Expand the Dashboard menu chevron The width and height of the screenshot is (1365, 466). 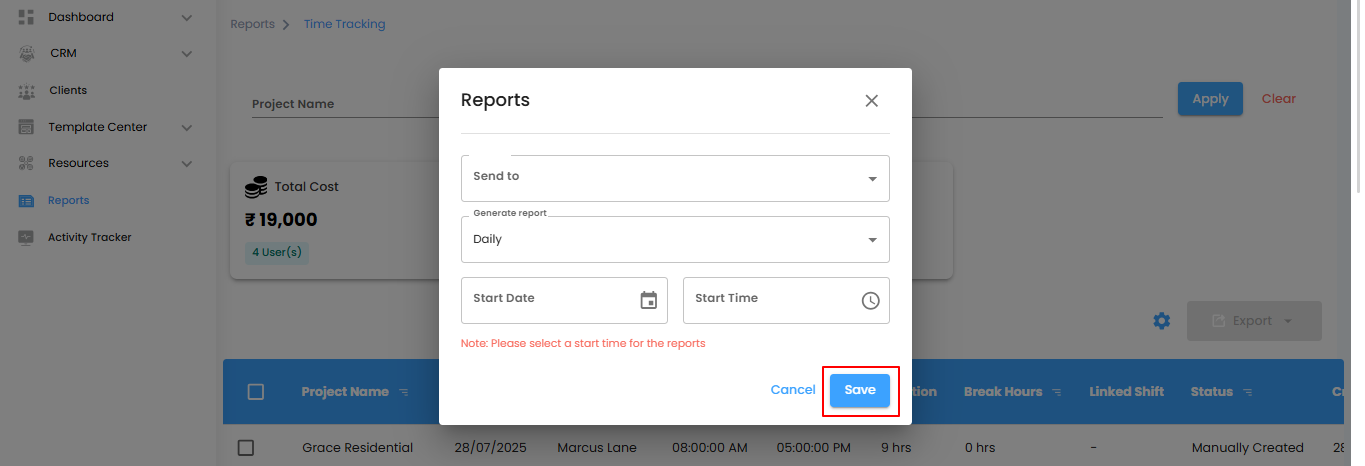pos(186,17)
